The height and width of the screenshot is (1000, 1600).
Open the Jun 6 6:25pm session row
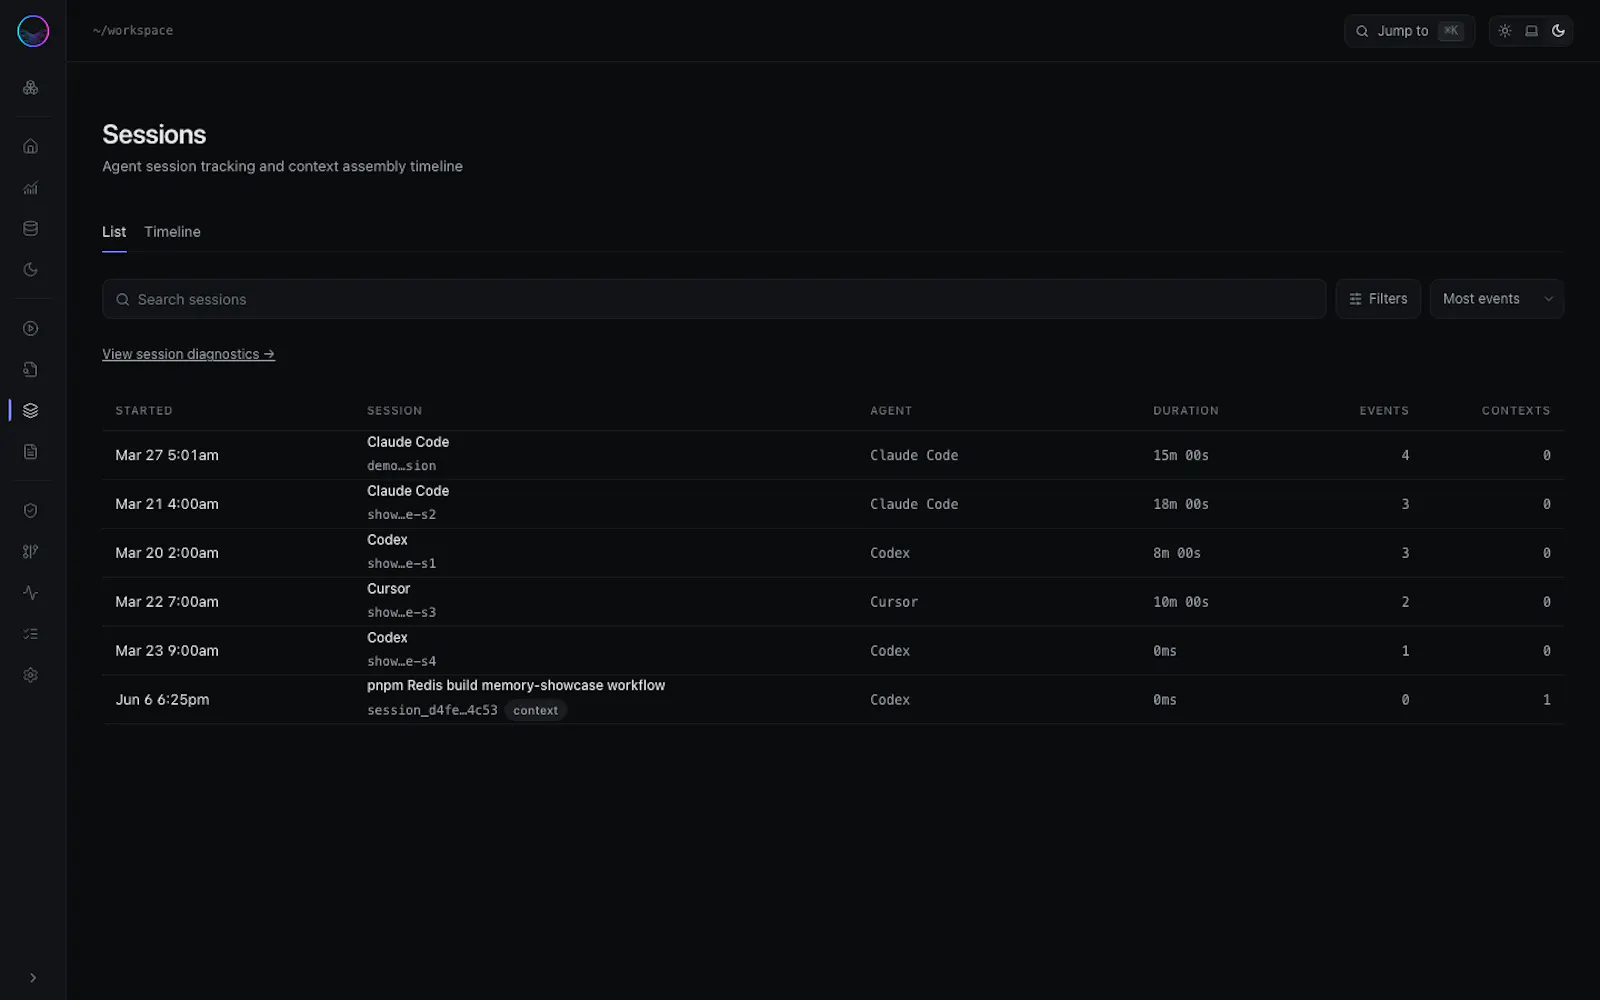point(833,700)
